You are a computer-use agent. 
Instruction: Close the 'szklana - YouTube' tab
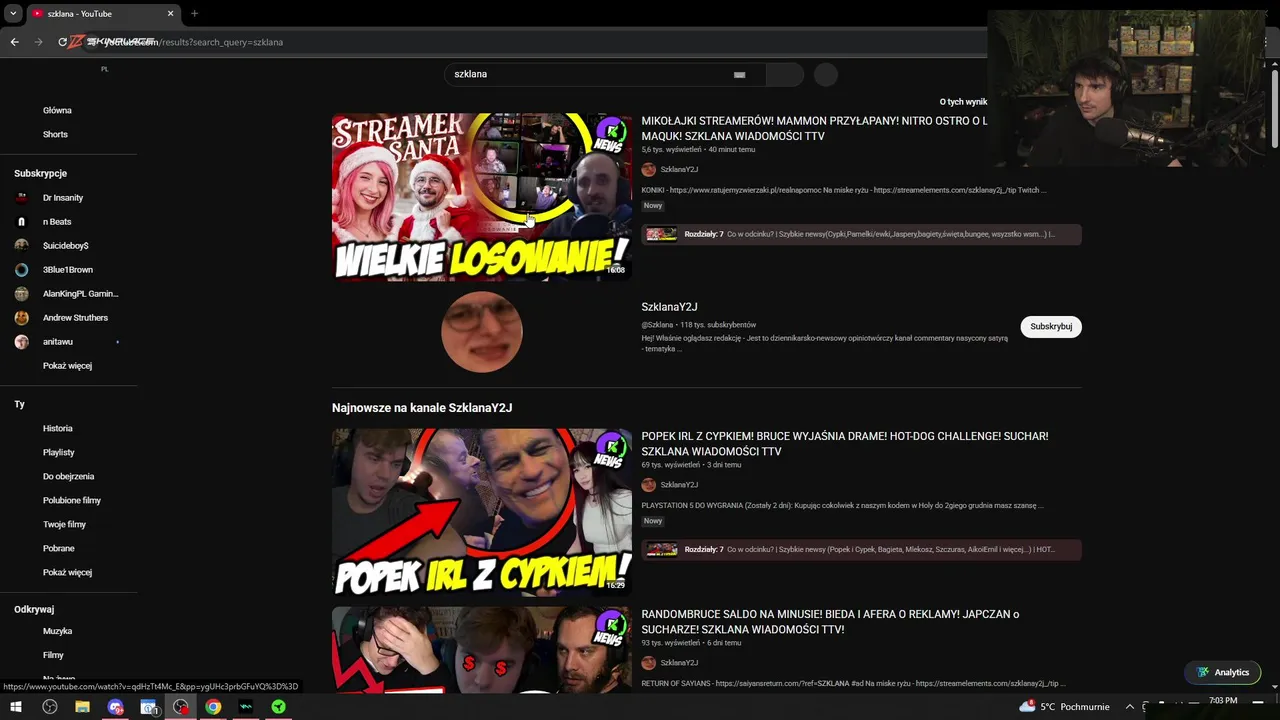(x=170, y=14)
